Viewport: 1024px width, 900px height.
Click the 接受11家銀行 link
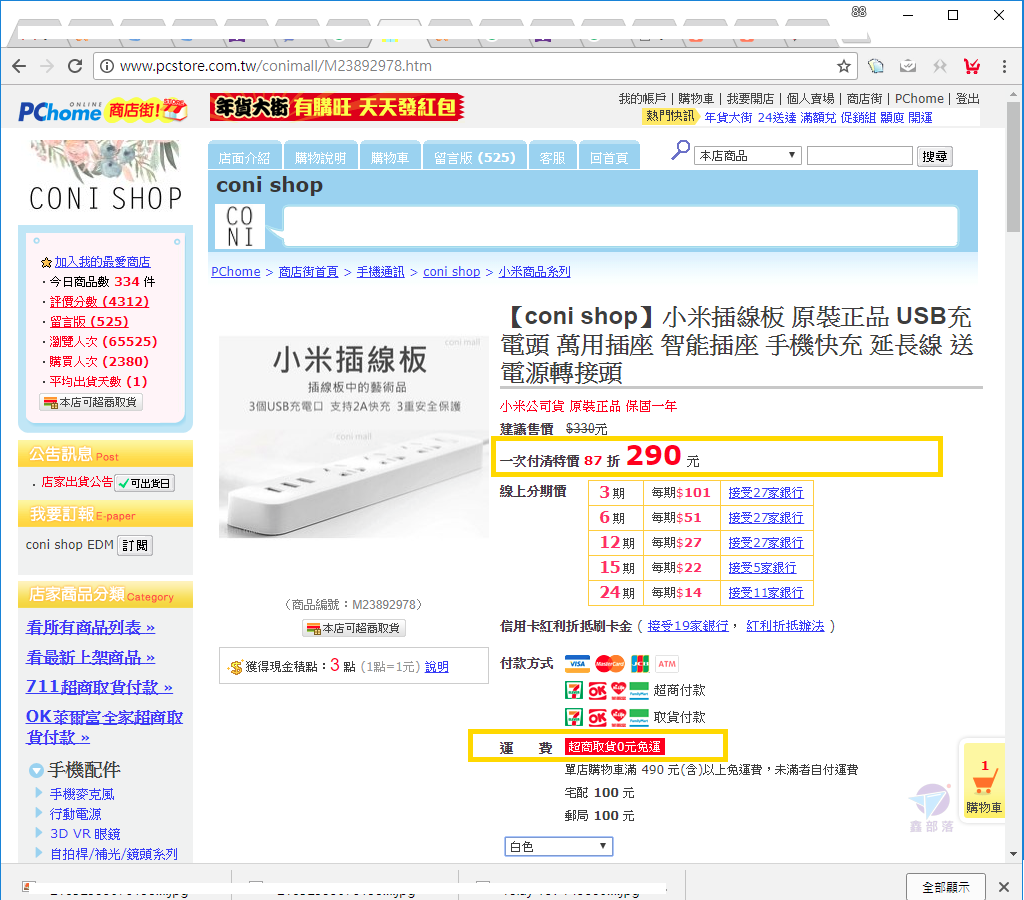(766, 592)
